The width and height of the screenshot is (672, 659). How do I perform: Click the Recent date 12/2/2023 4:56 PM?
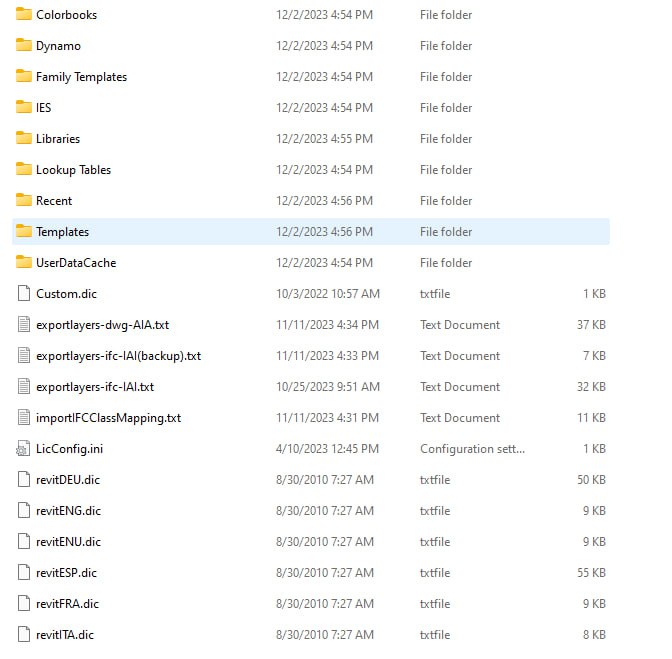click(x=324, y=201)
